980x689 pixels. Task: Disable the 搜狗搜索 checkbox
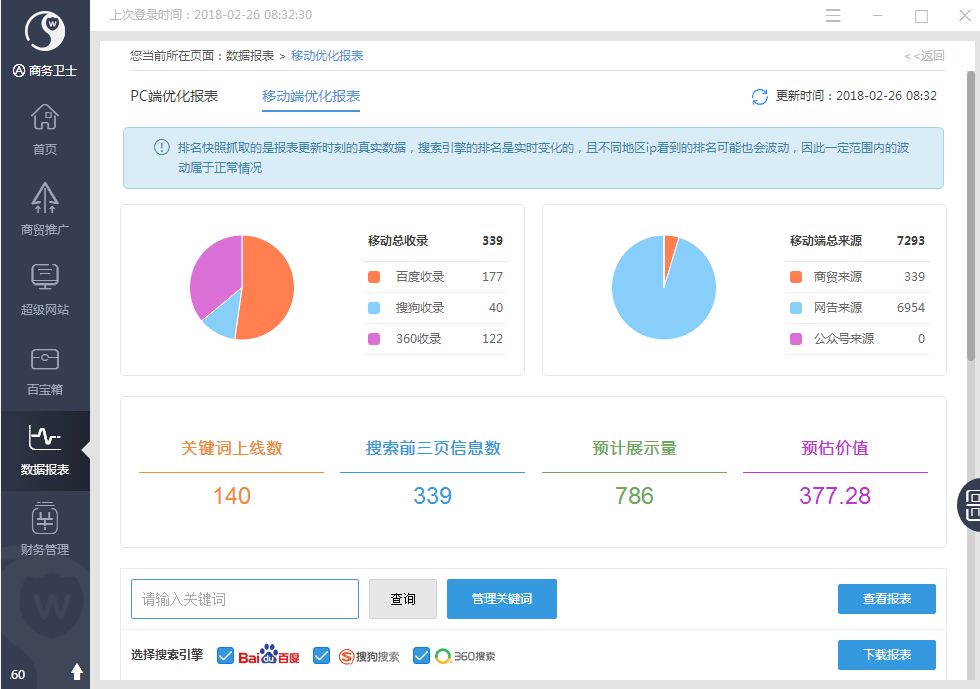[322, 655]
